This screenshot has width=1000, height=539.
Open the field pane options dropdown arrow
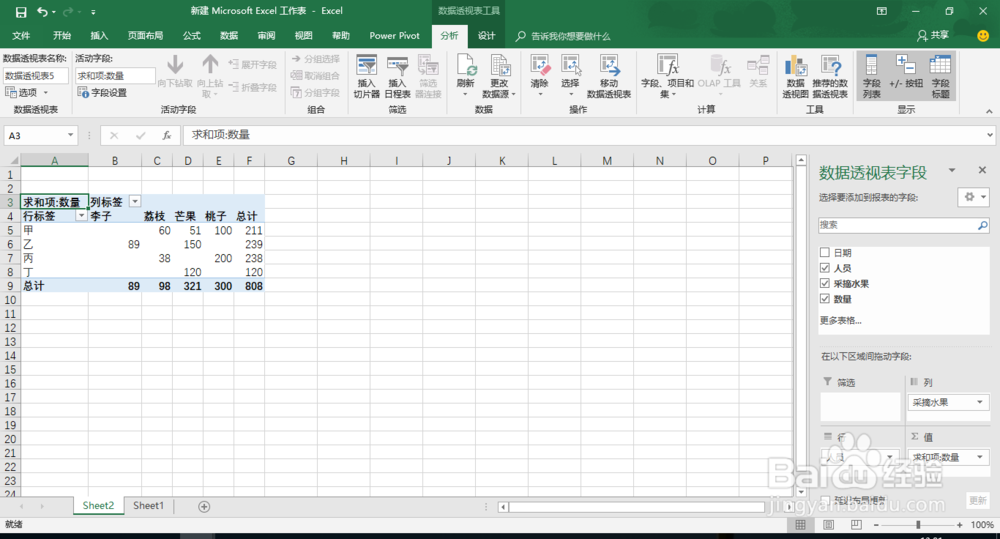(x=952, y=170)
